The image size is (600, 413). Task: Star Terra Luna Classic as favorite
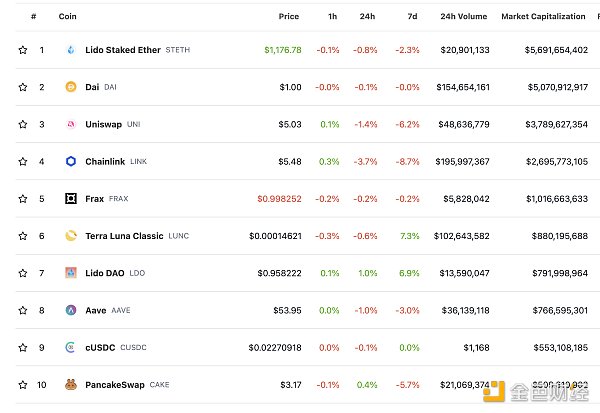pos(22,236)
